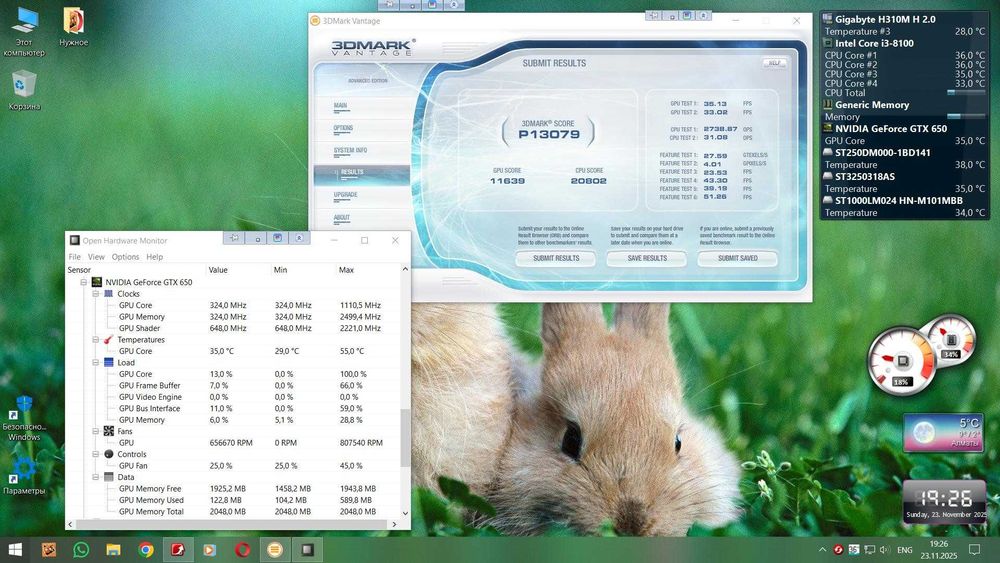The image size is (1000, 563).
Task: Collapse the Temperatures tree node
Action: click(x=96, y=339)
